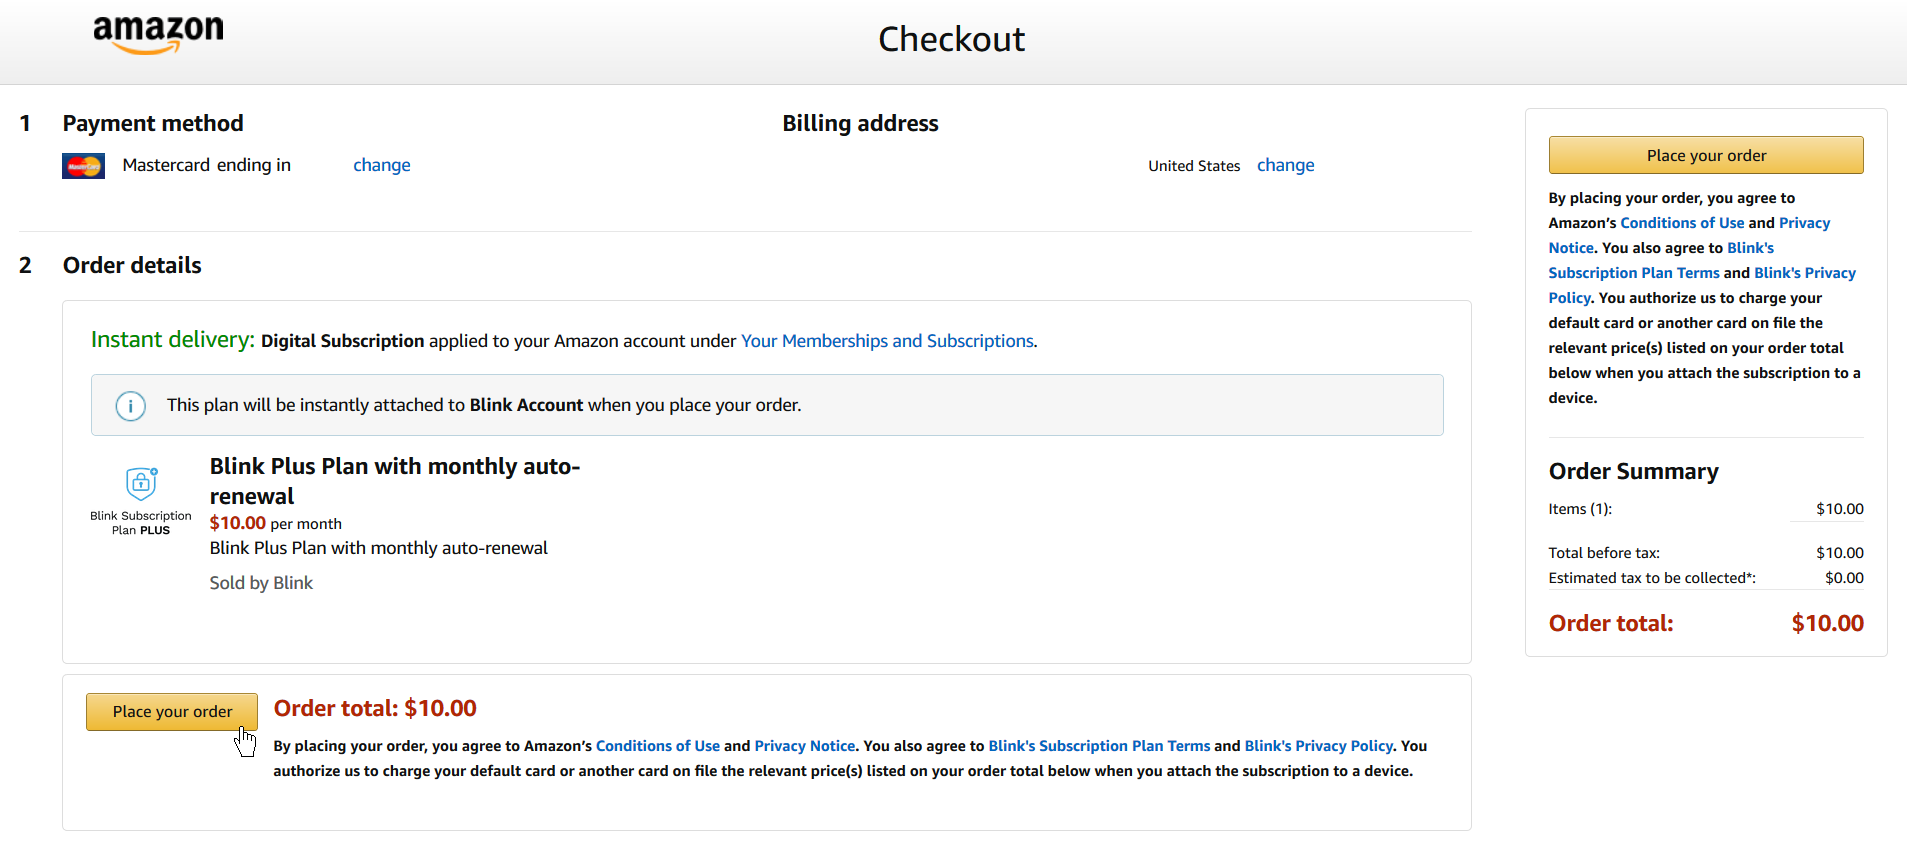Change the payment method
This screenshot has height=846, width=1907.
pos(382,165)
